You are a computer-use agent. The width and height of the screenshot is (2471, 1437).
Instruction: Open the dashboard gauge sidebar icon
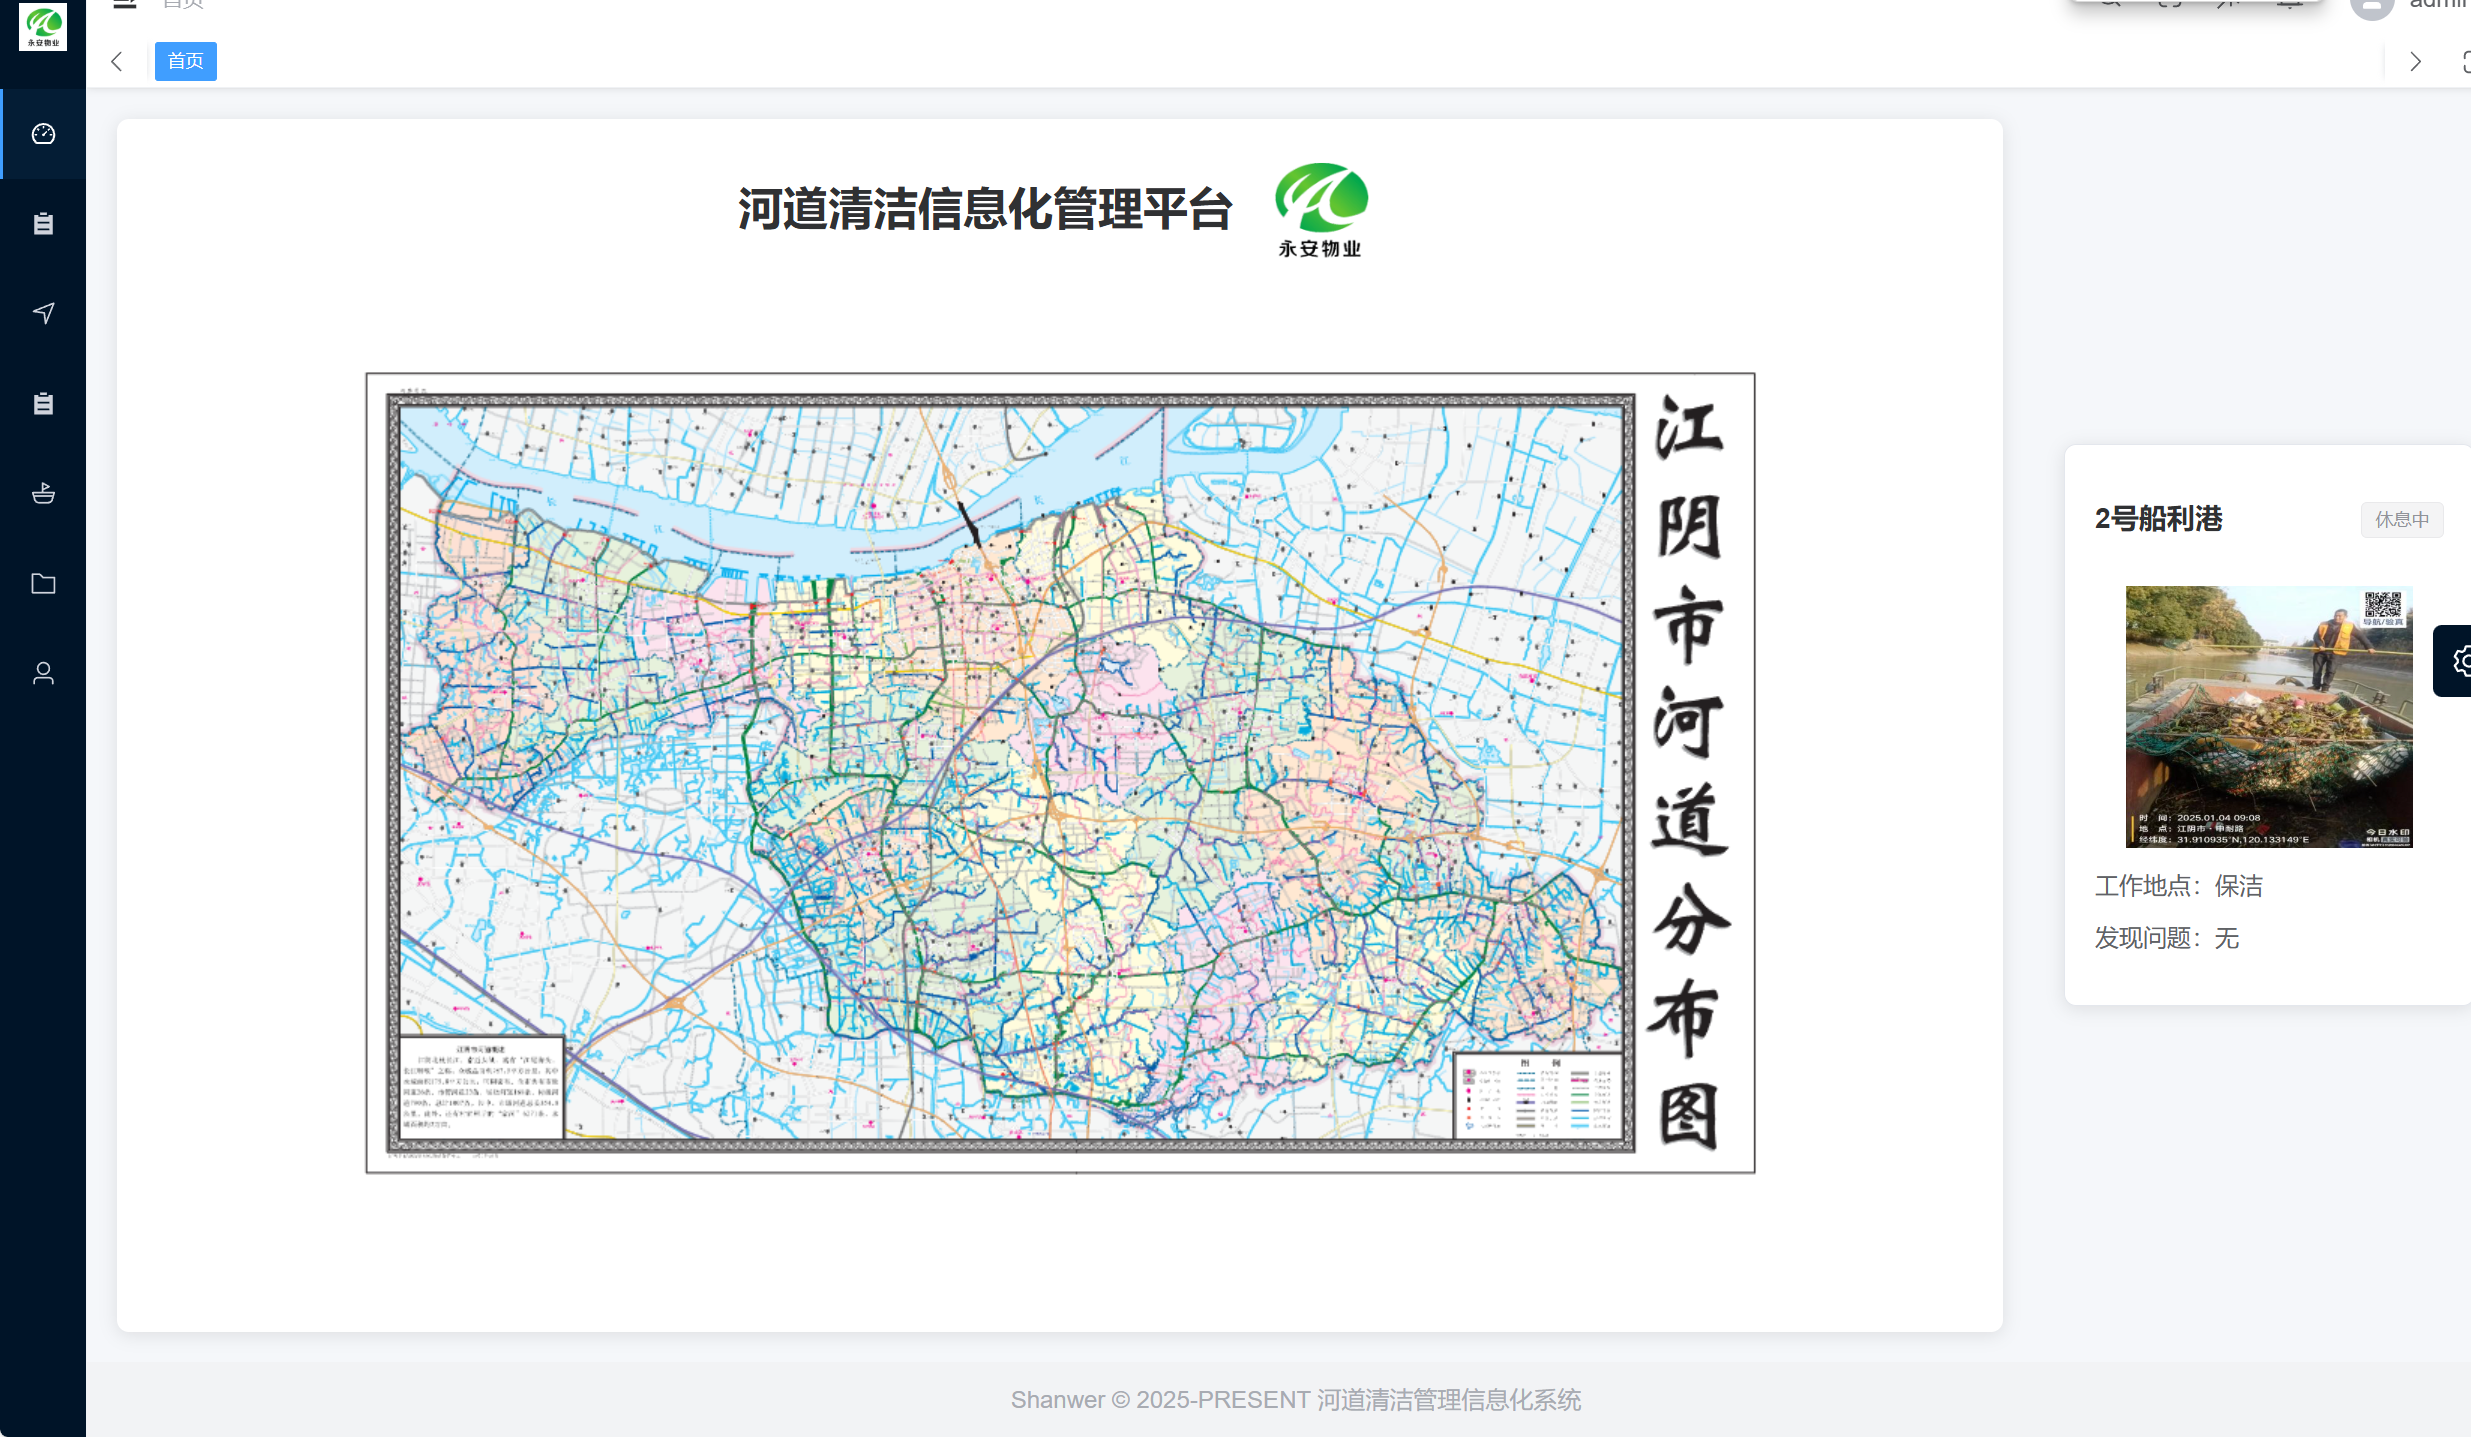tap(43, 134)
